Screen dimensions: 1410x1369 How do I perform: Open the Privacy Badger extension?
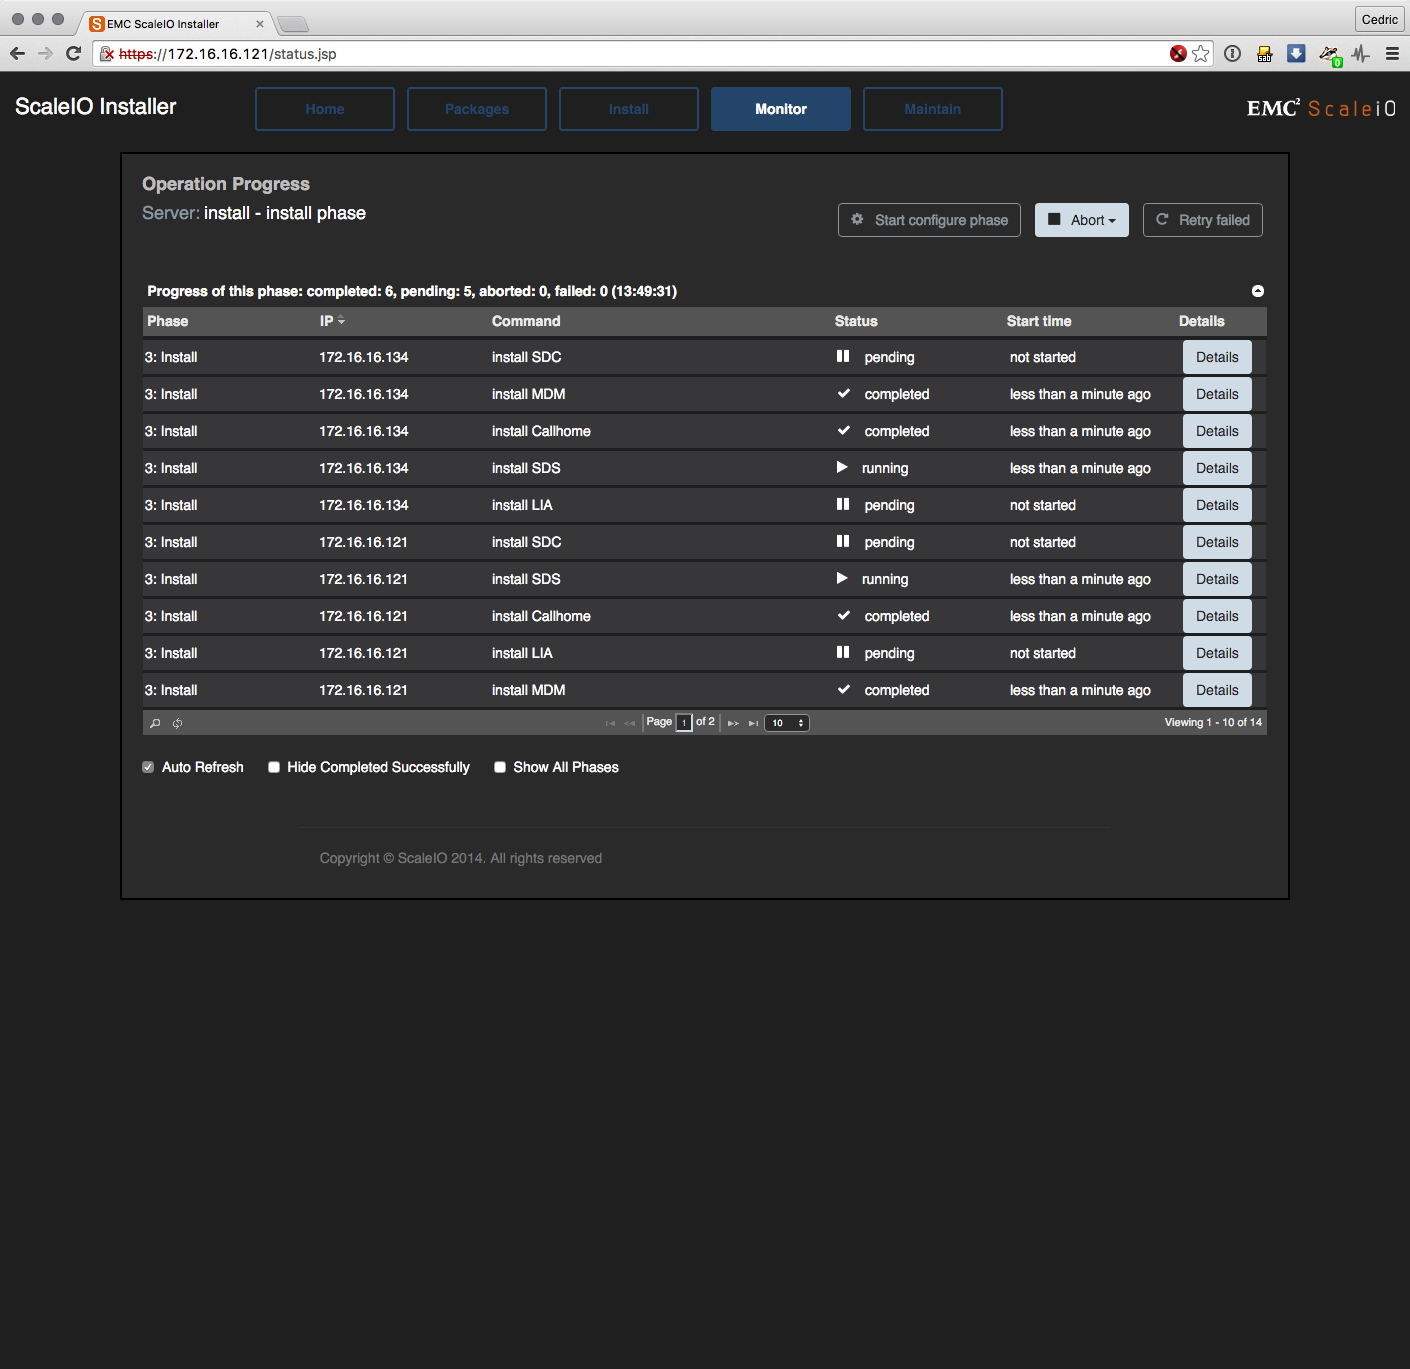(1329, 54)
